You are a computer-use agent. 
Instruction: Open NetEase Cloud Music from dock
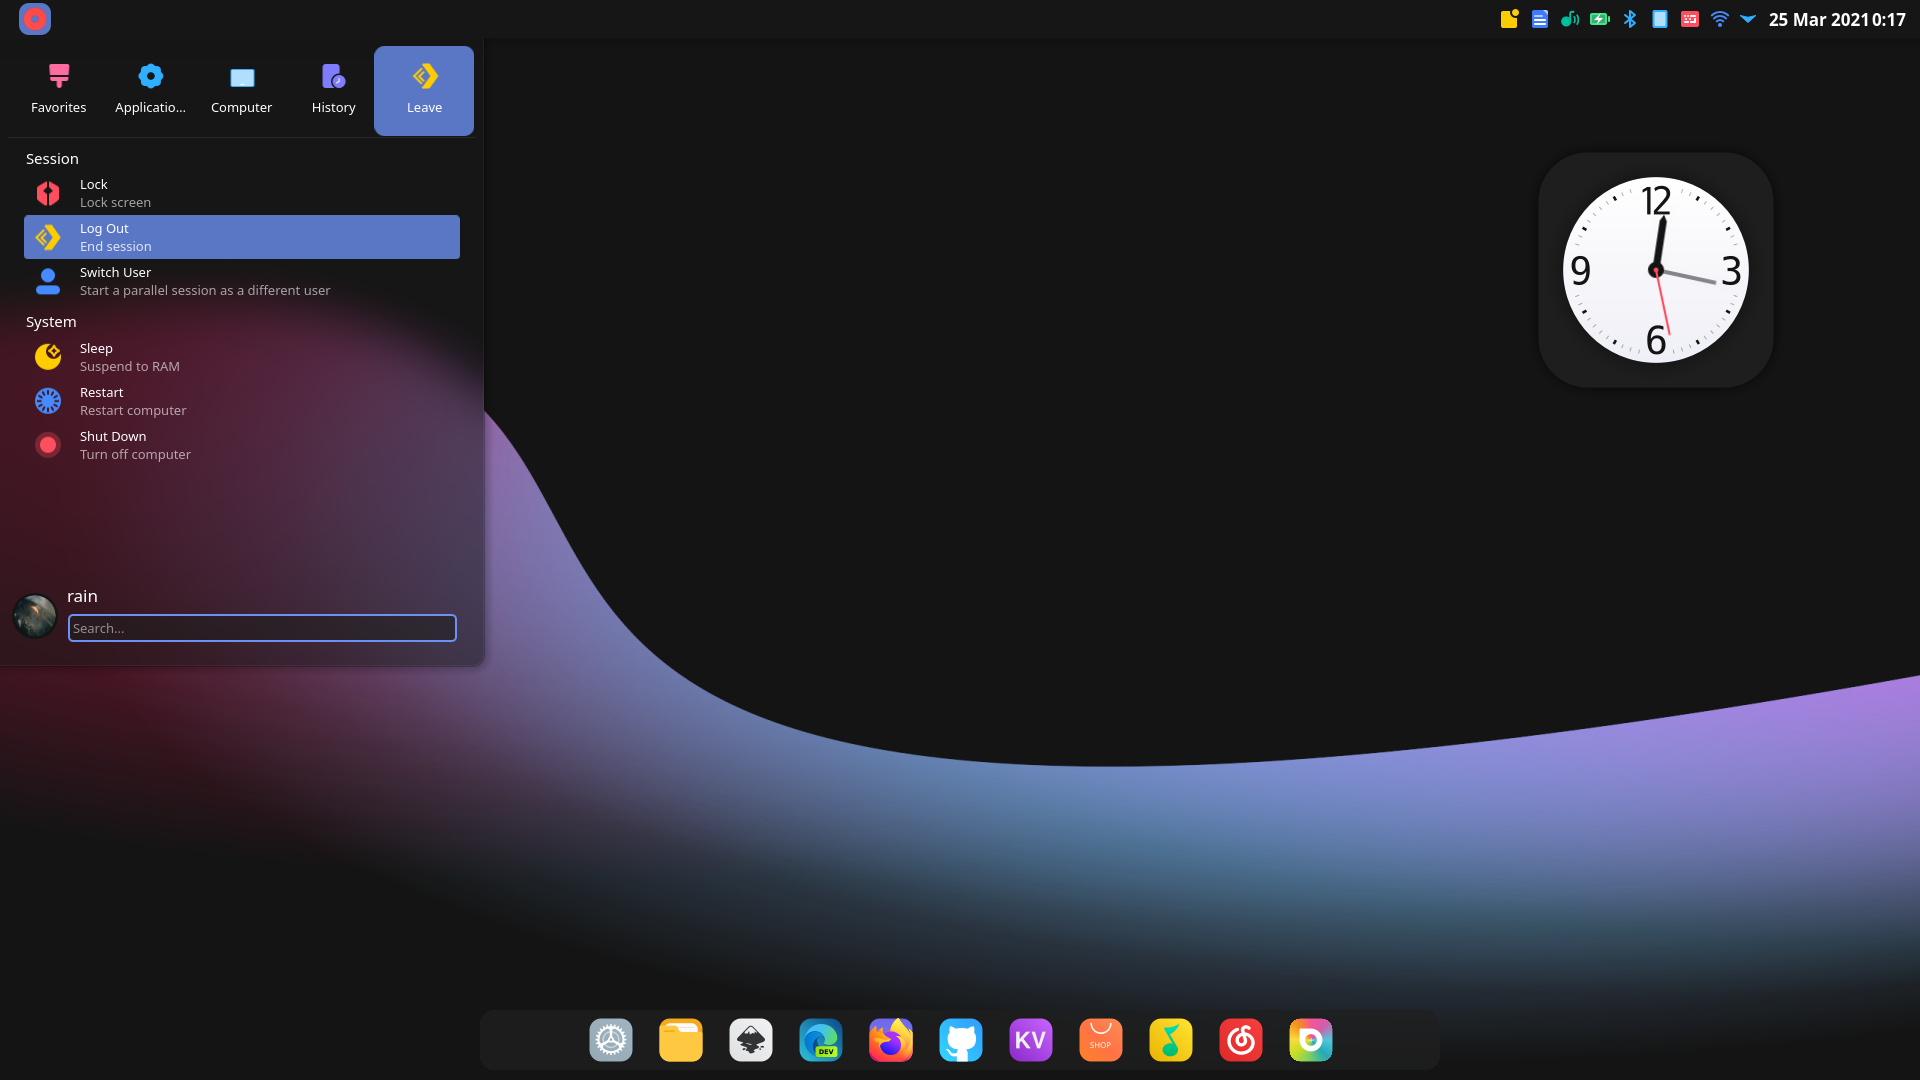[1241, 1040]
